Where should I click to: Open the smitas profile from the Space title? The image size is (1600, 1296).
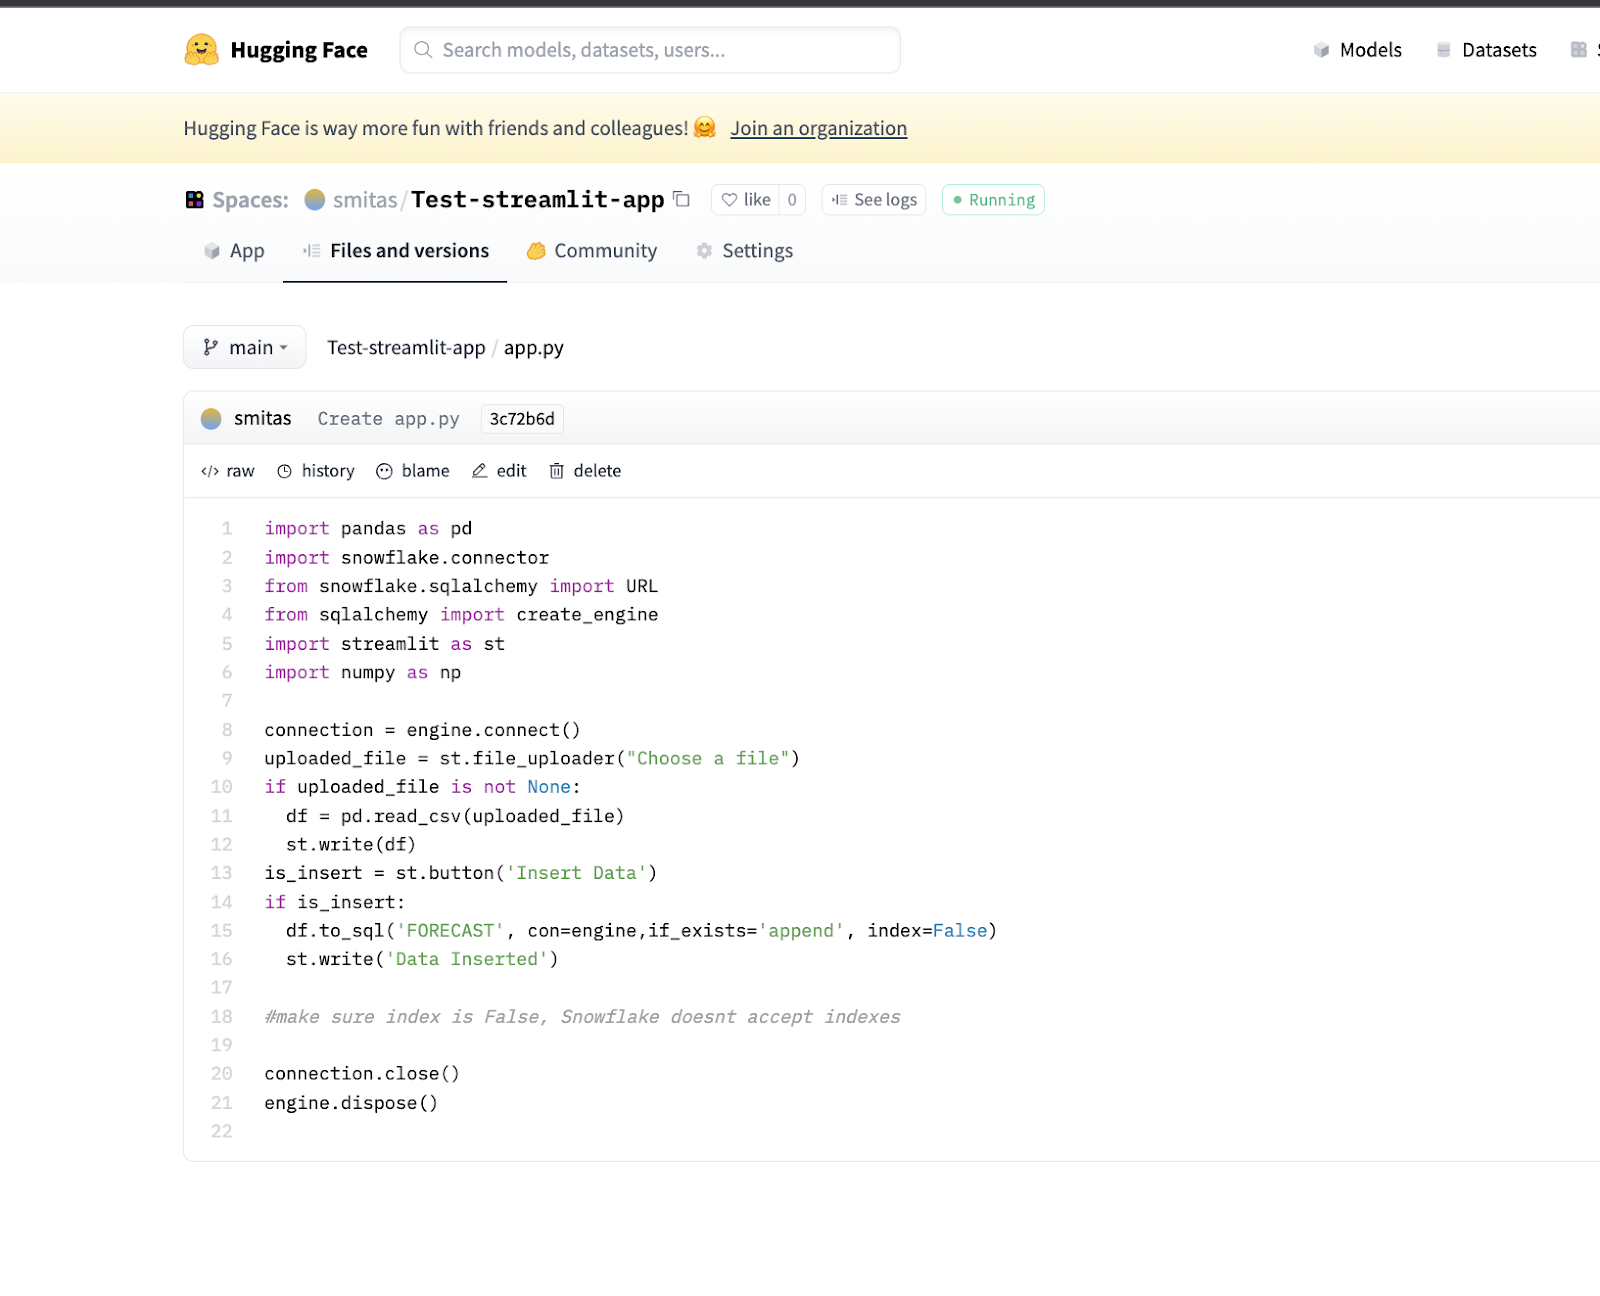(365, 200)
